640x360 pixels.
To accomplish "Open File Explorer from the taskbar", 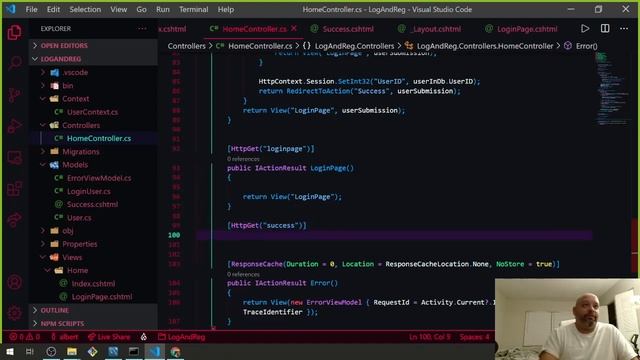I will (72, 351).
